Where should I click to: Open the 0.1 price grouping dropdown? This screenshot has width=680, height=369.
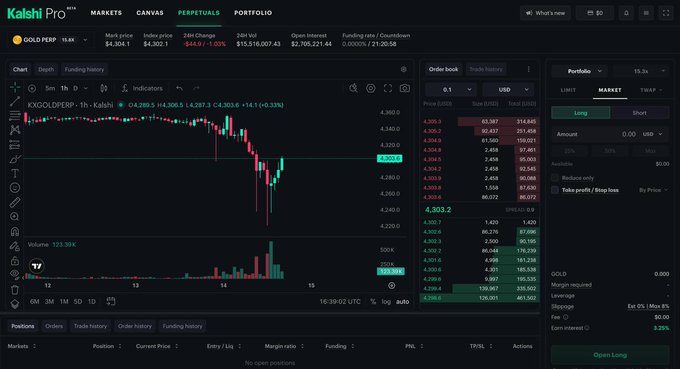(x=451, y=90)
